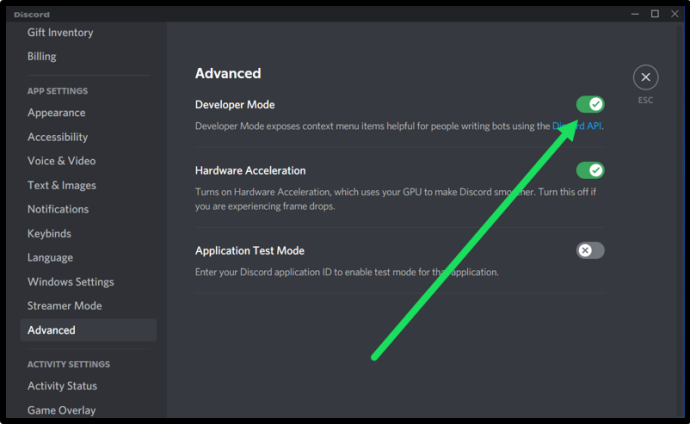Close settings with the ESC circle button
The width and height of the screenshot is (690, 424).
pyautogui.click(x=646, y=77)
